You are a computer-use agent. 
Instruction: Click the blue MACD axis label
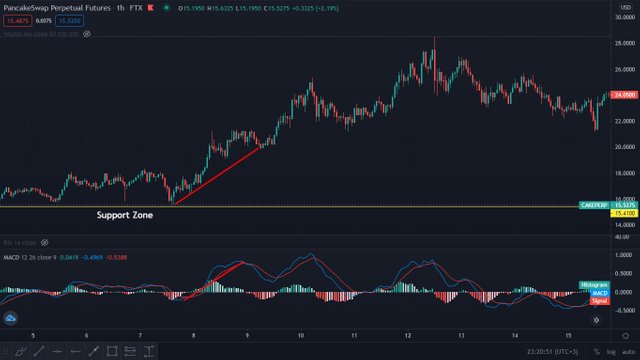(x=600, y=293)
